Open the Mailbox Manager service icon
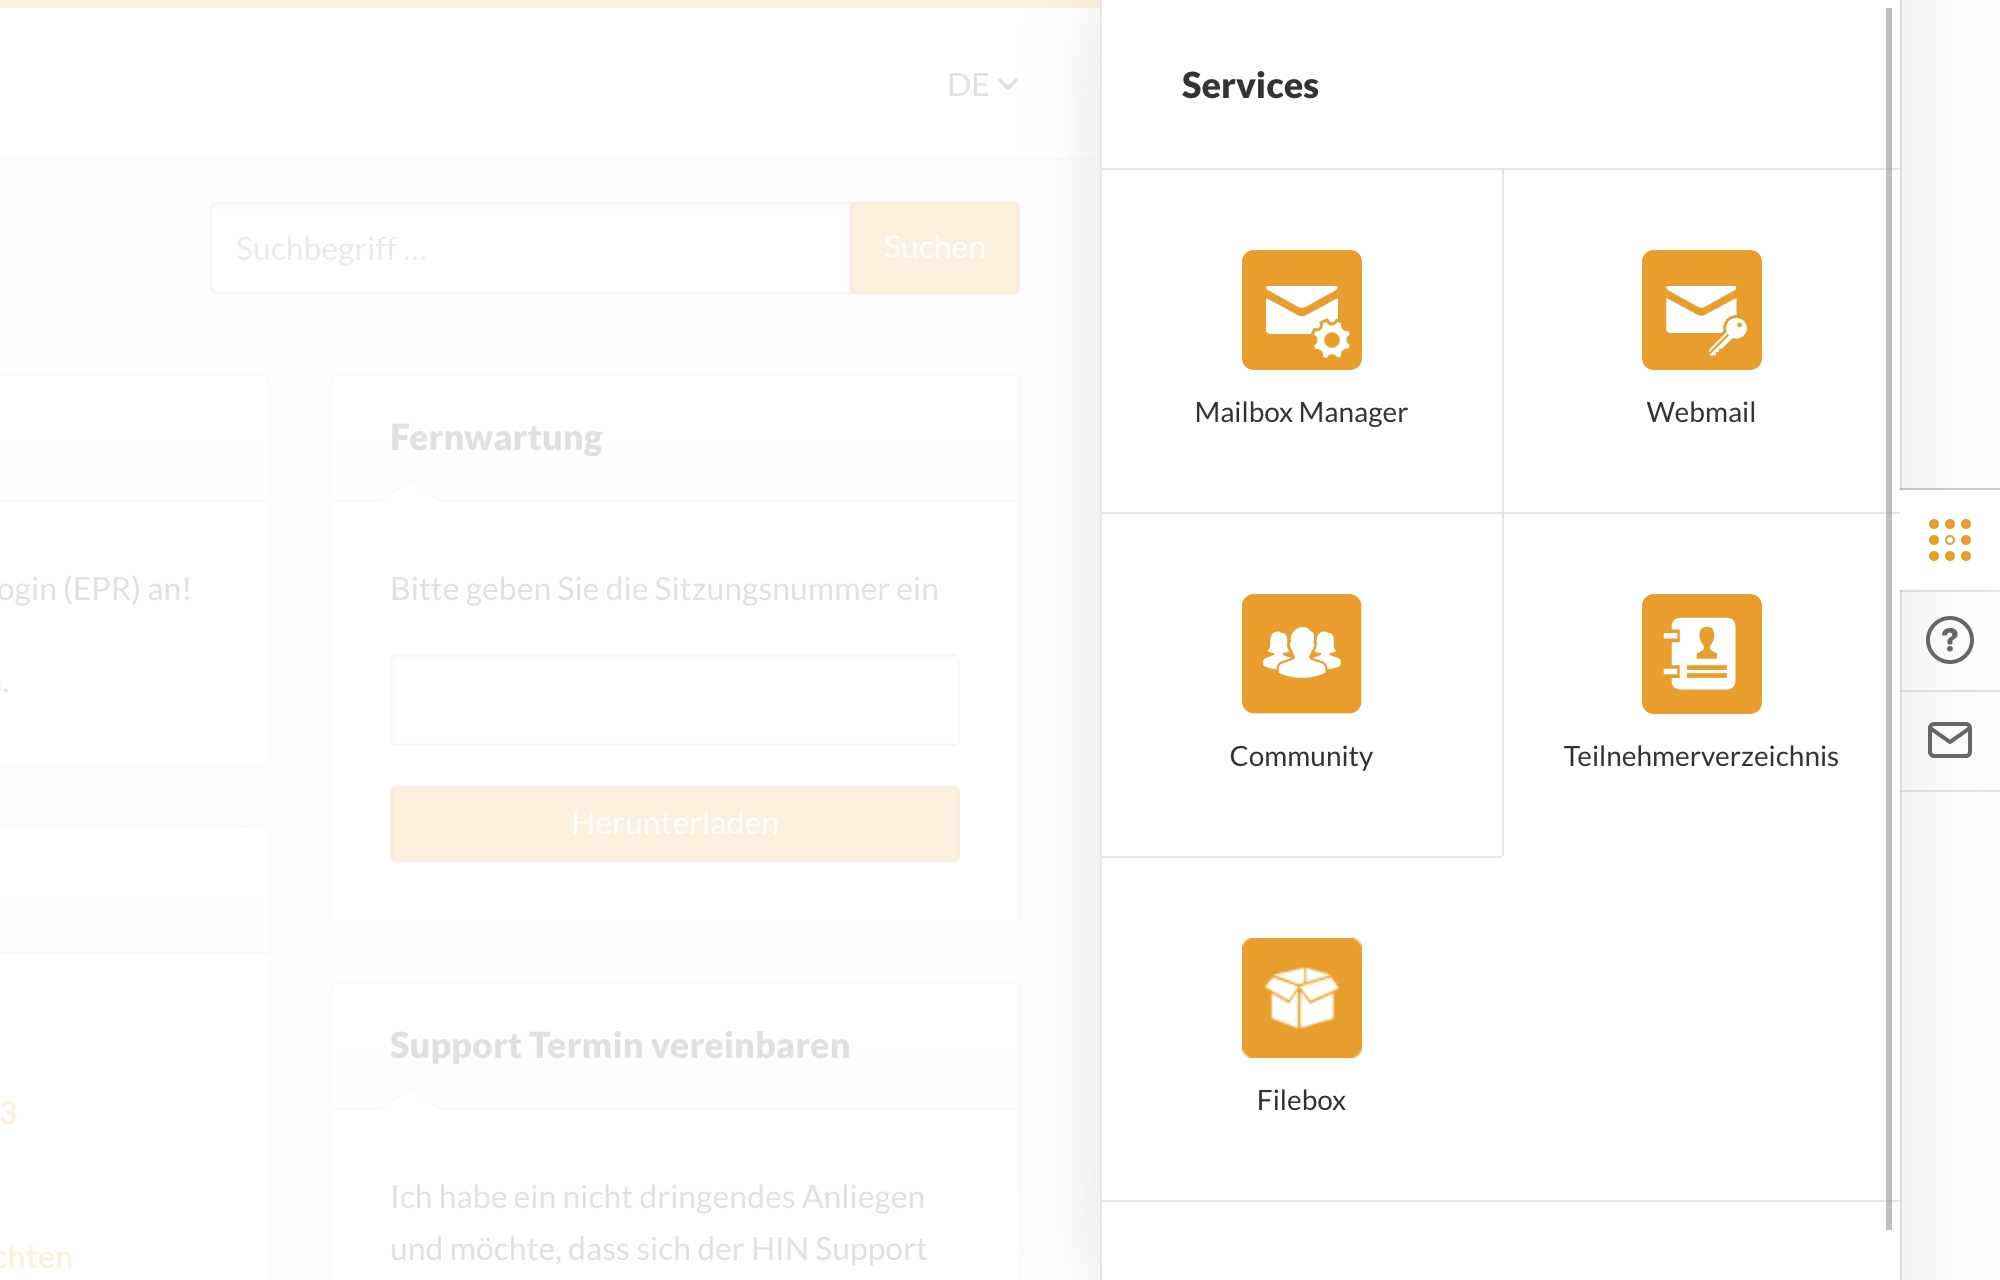This screenshot has width=2000, height=1280. point(1301,310)
